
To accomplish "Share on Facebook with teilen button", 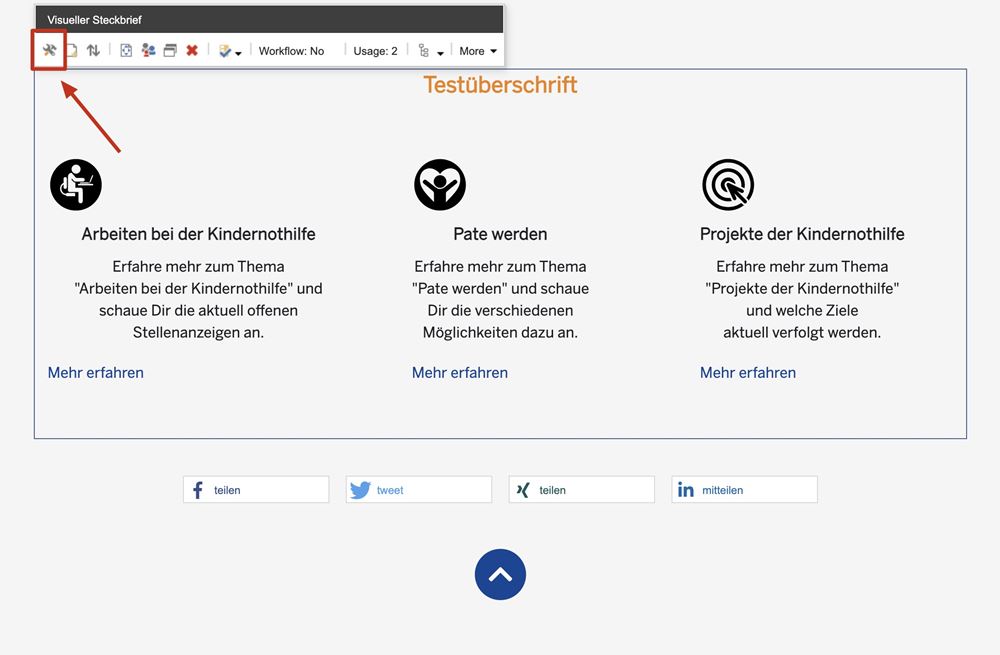I will (256, 490).
